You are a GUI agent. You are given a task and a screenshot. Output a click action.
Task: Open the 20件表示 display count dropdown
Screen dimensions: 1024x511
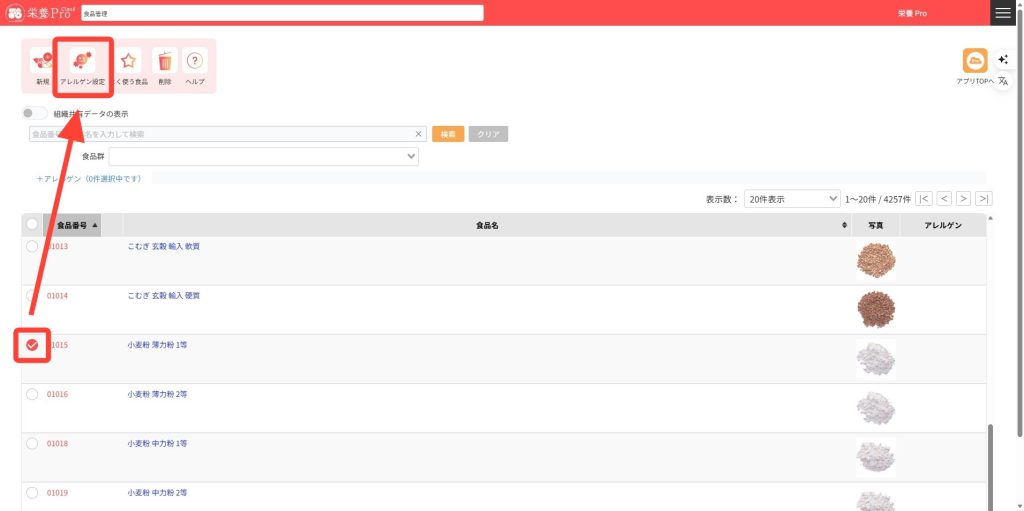[792, 199]
